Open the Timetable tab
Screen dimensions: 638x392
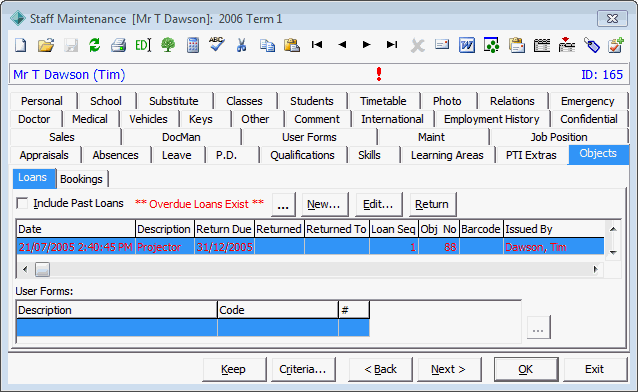click(x=383, y=101)
